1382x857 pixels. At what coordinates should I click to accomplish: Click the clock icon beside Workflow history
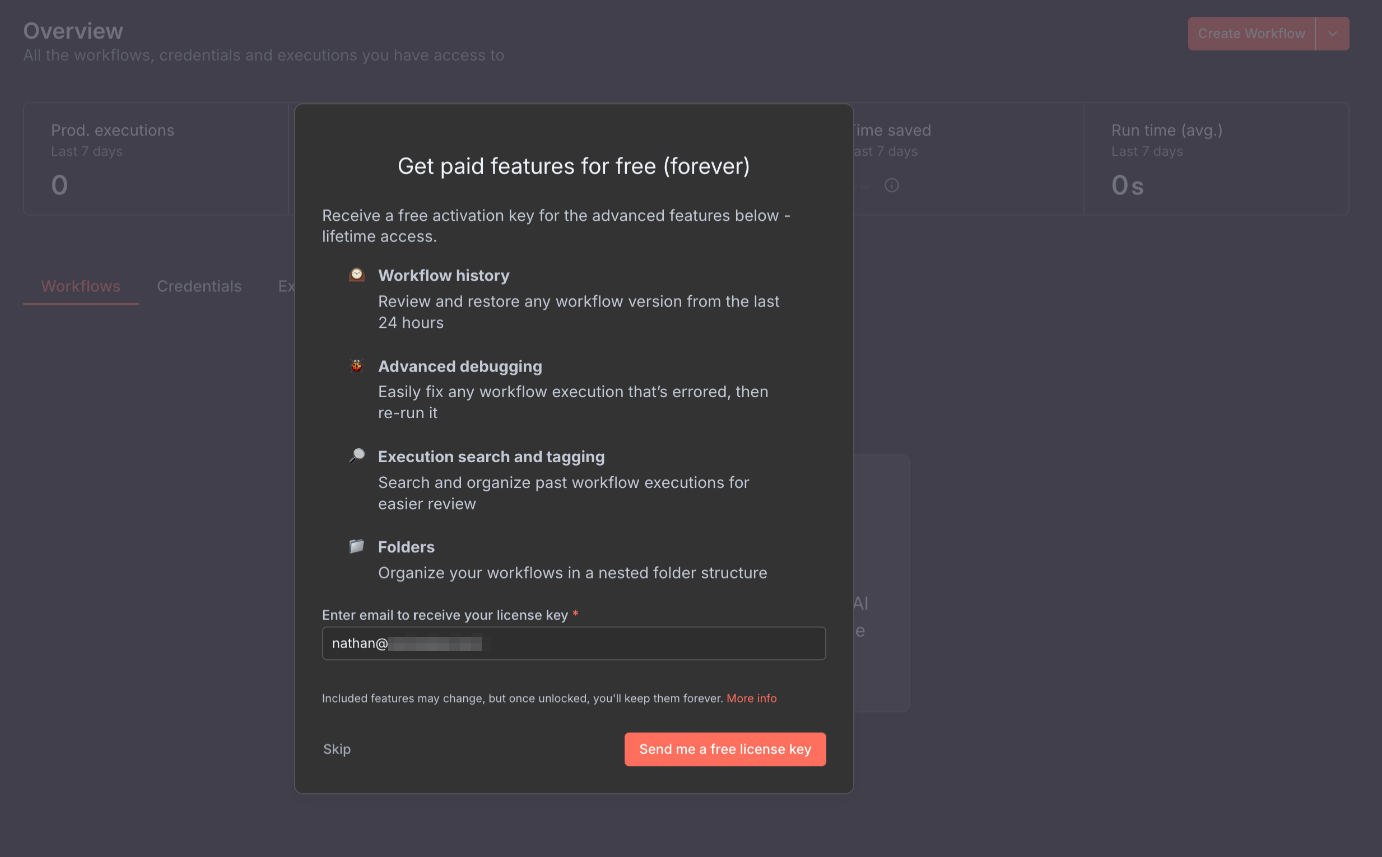(x=357, y=275)
